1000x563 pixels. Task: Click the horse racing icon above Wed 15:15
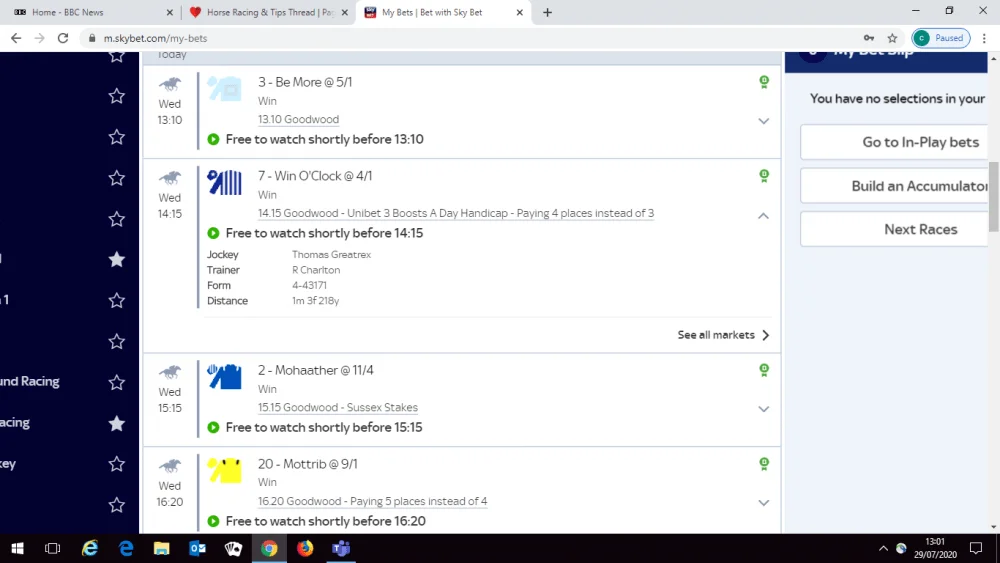170,372
